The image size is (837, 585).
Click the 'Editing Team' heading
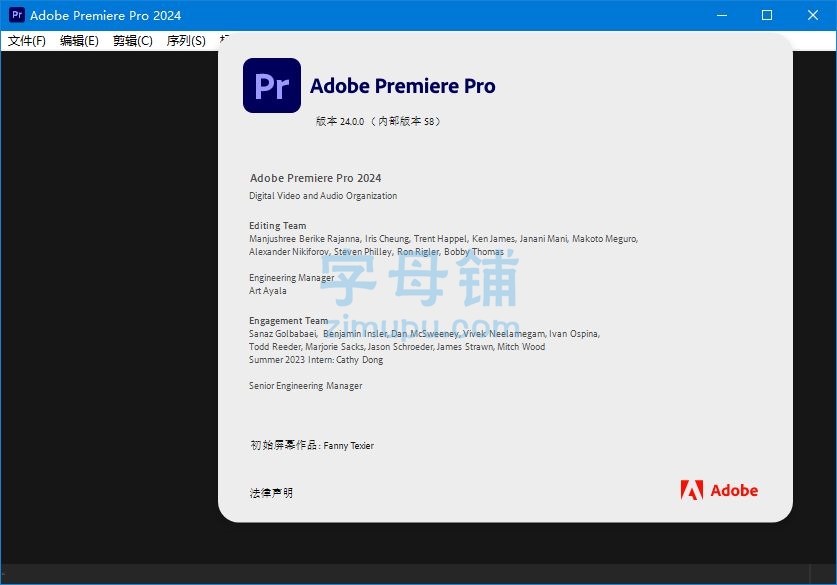click(x=278, y=226)
